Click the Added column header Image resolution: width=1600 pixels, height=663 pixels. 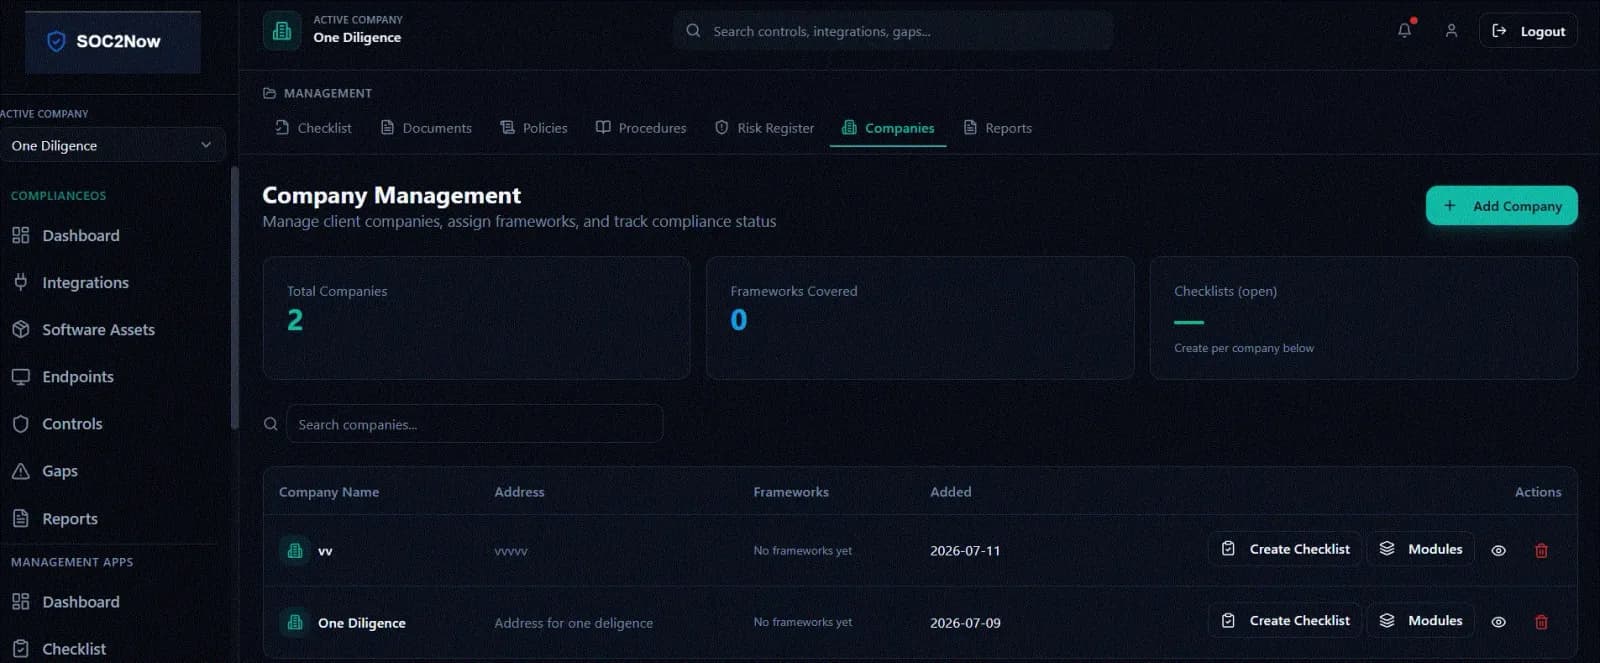[x=950, y=492]
